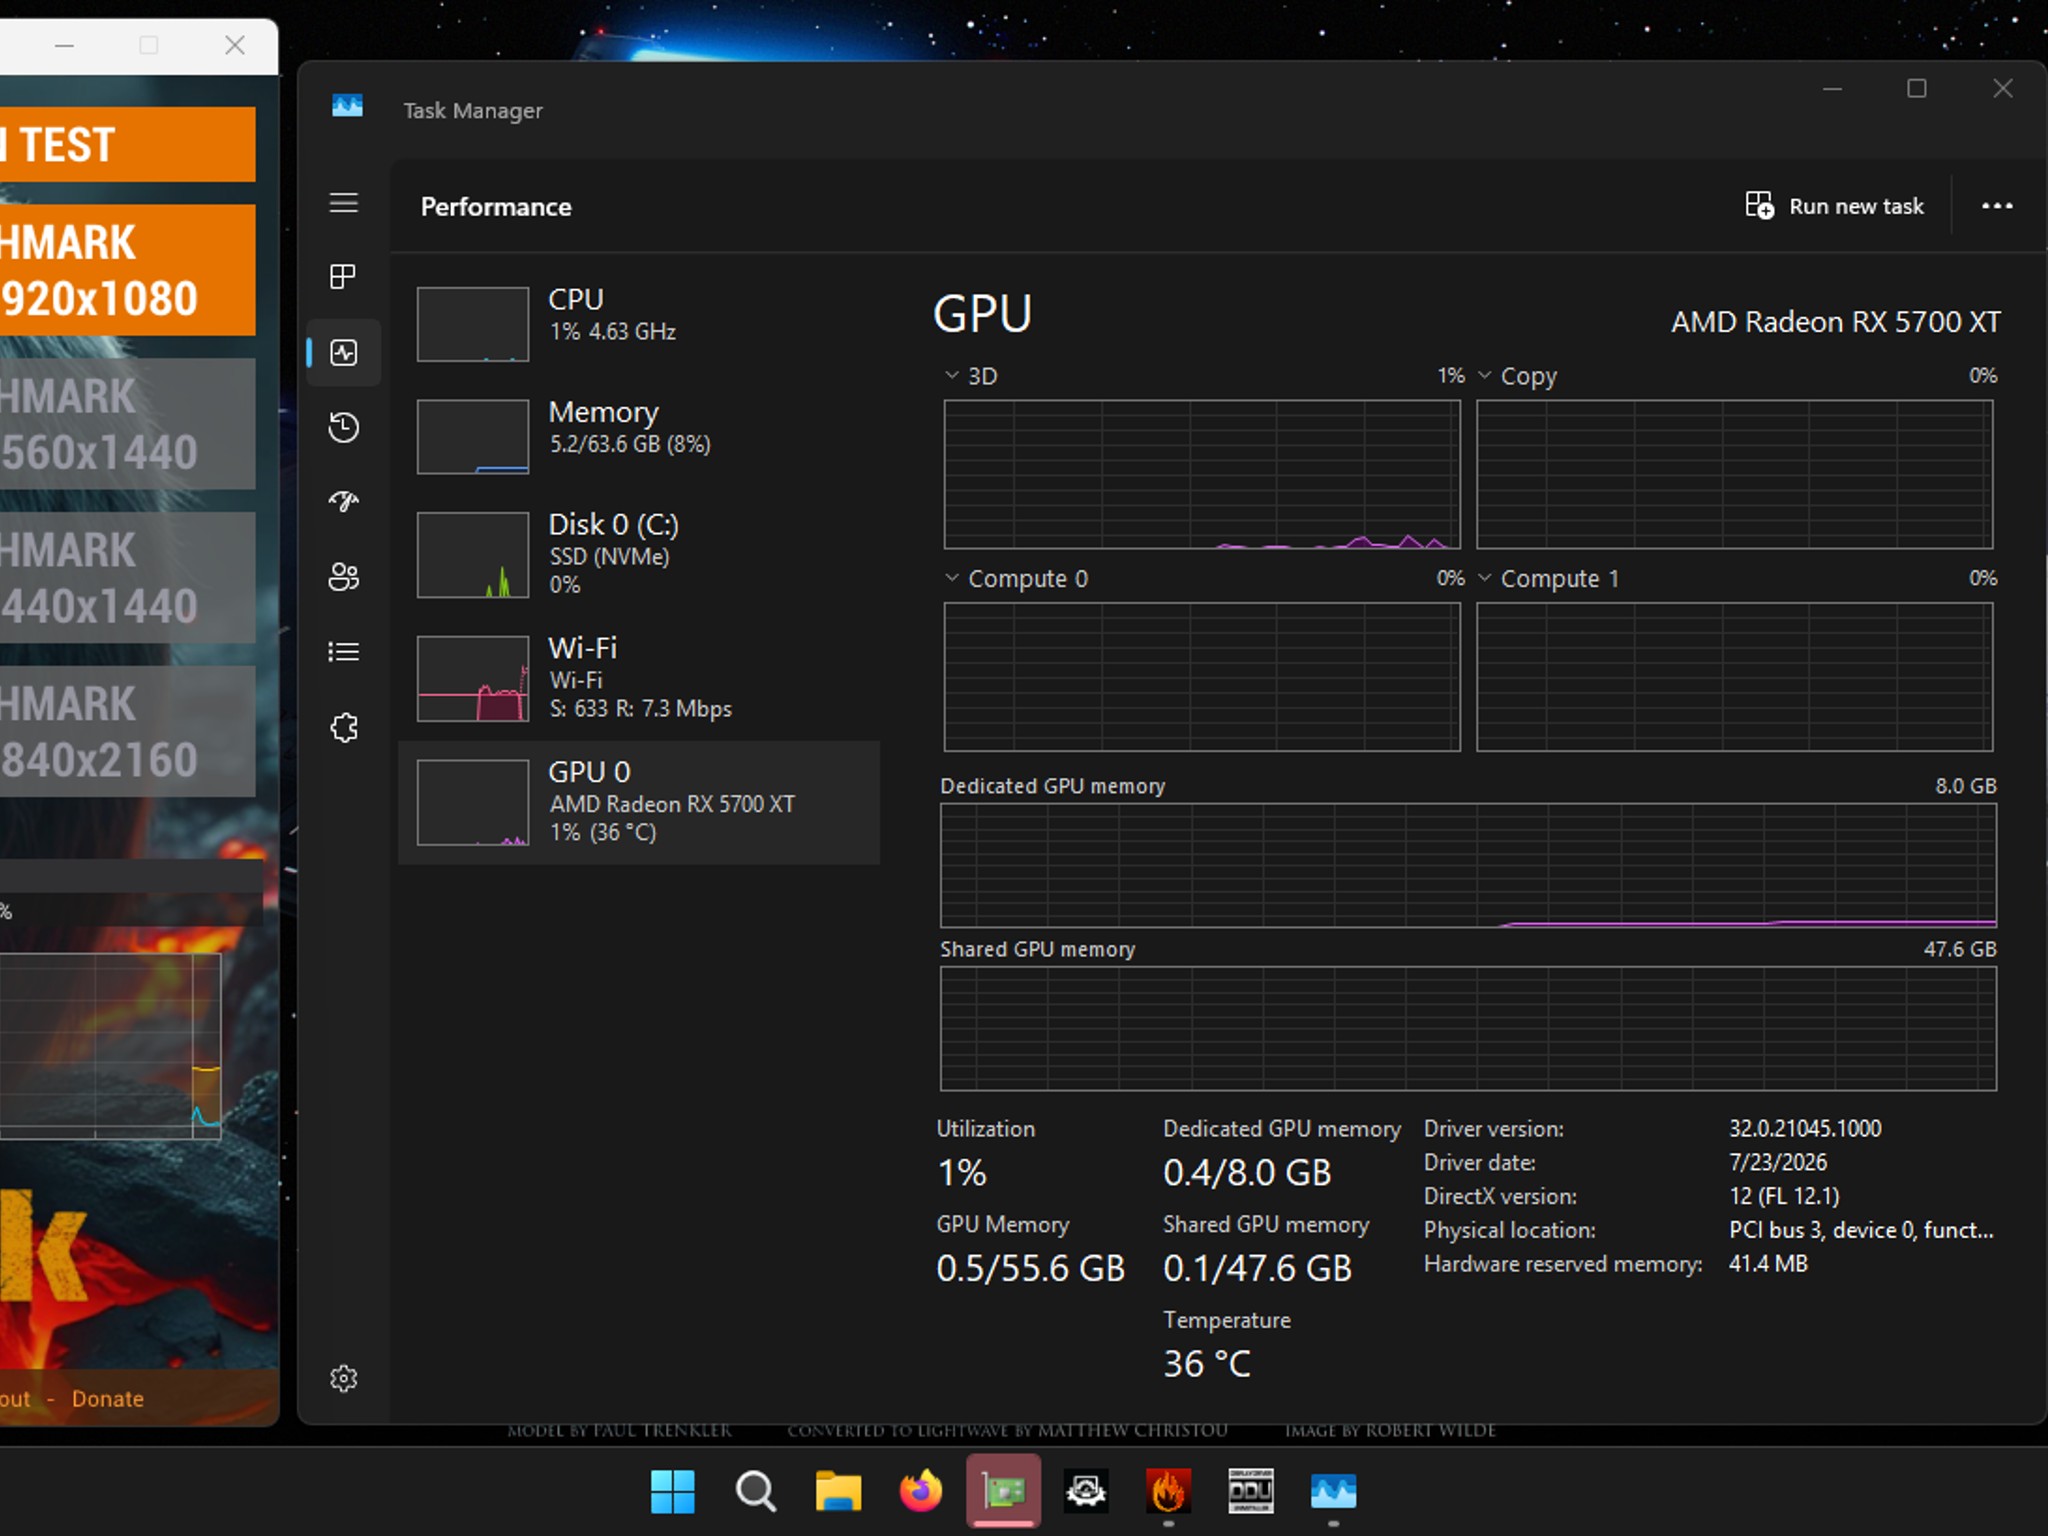
Task: Click Run new task button
Action: coord(1835,206)
